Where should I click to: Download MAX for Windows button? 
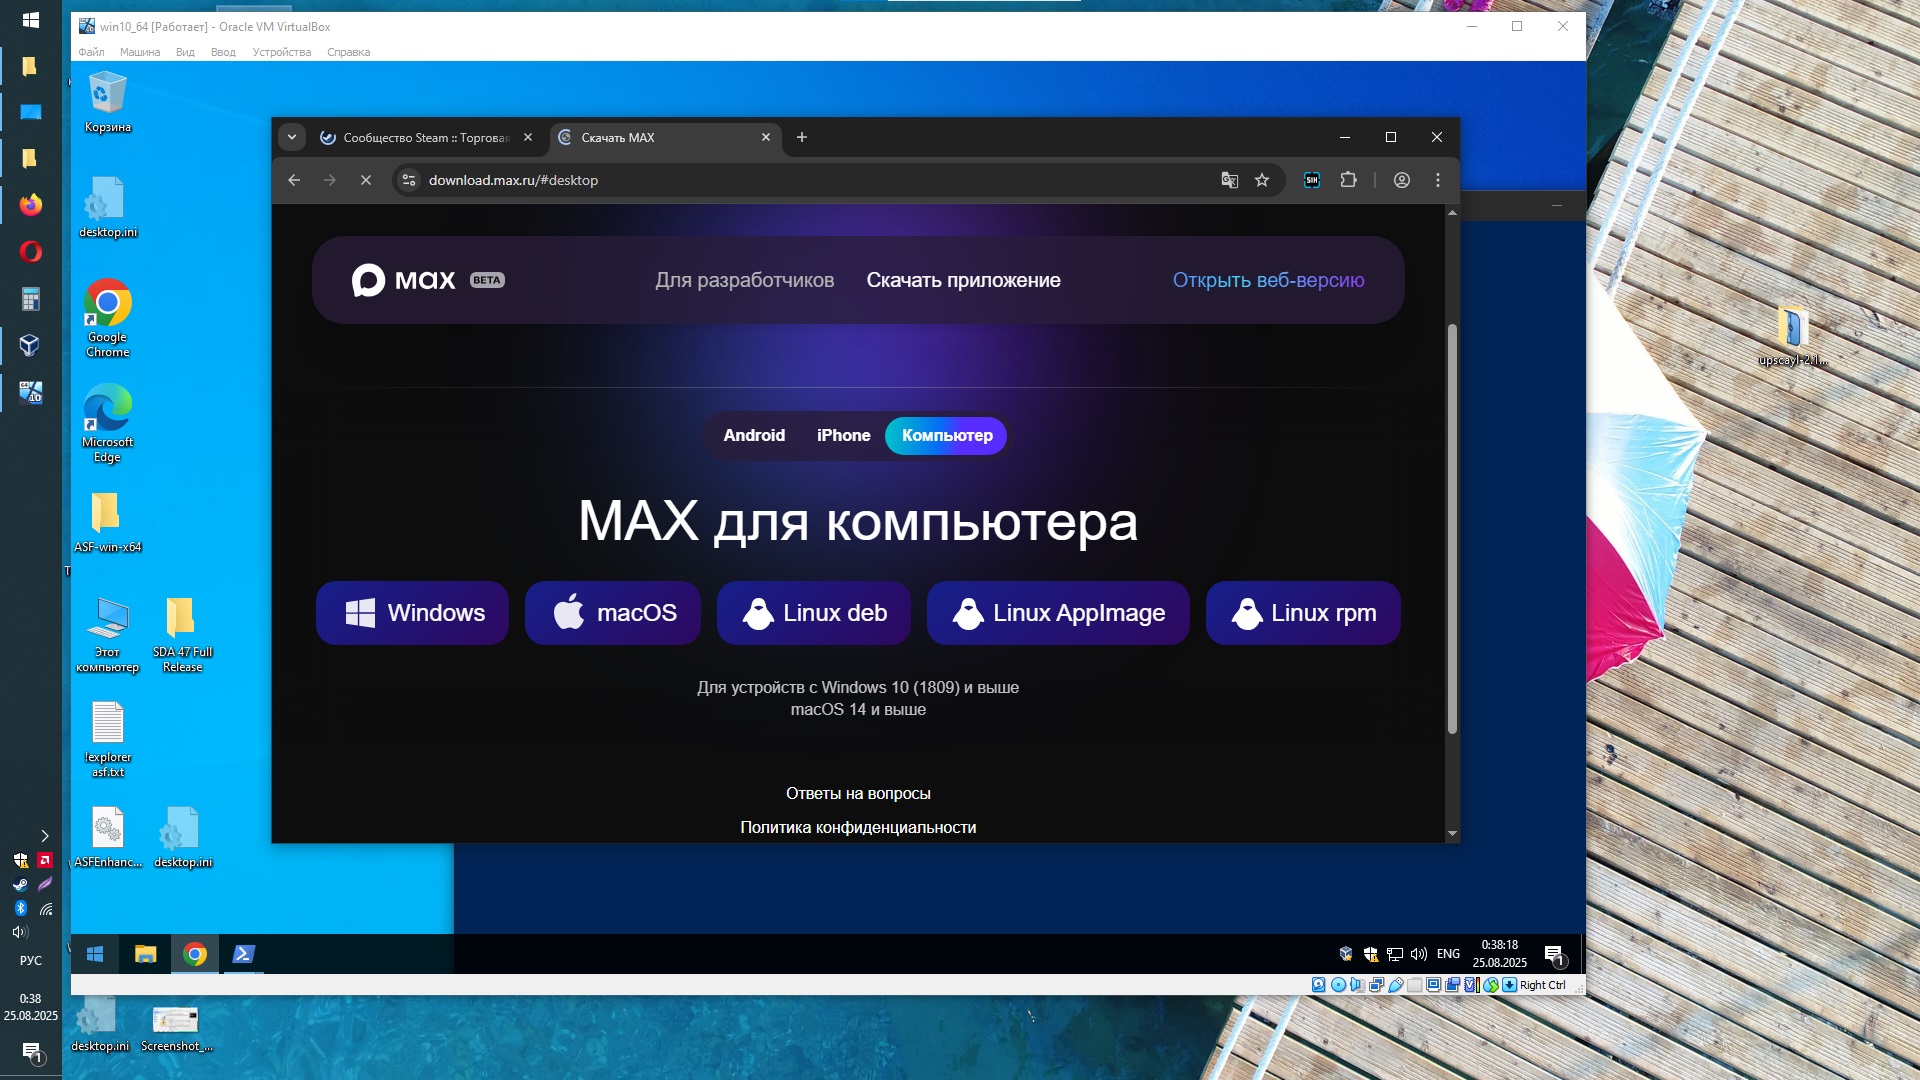pos(412,613)
